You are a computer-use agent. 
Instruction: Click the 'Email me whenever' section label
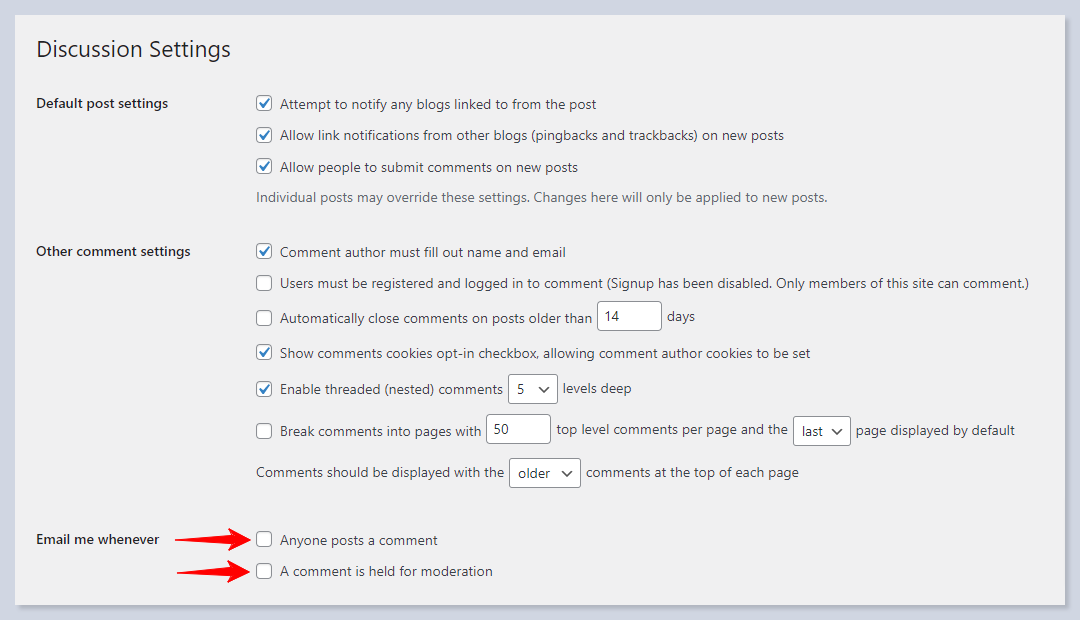click(98, 539)
